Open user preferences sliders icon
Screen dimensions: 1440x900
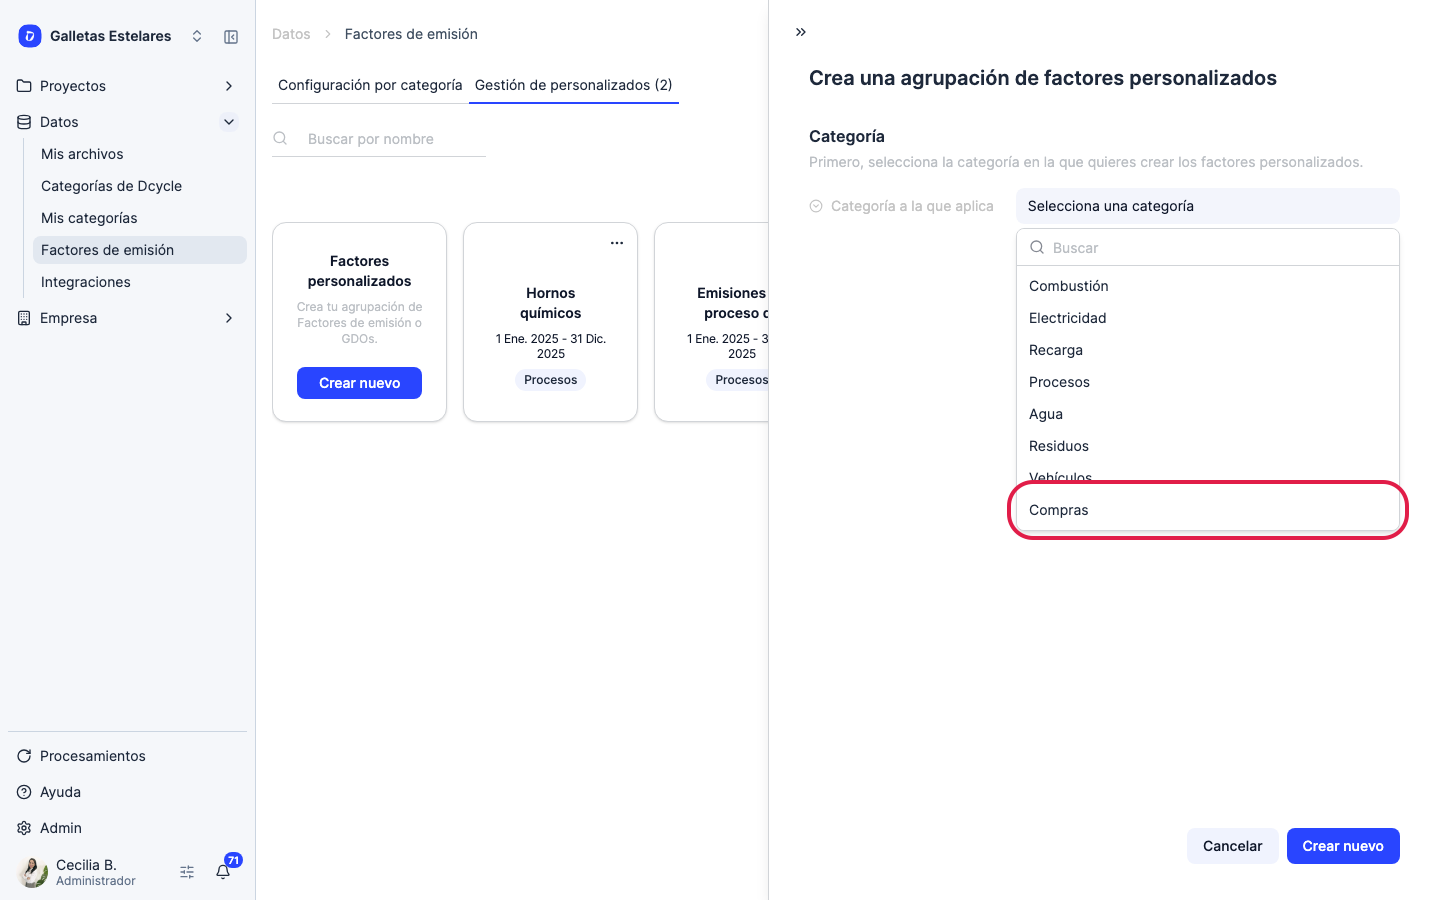(x=187, y=872)
